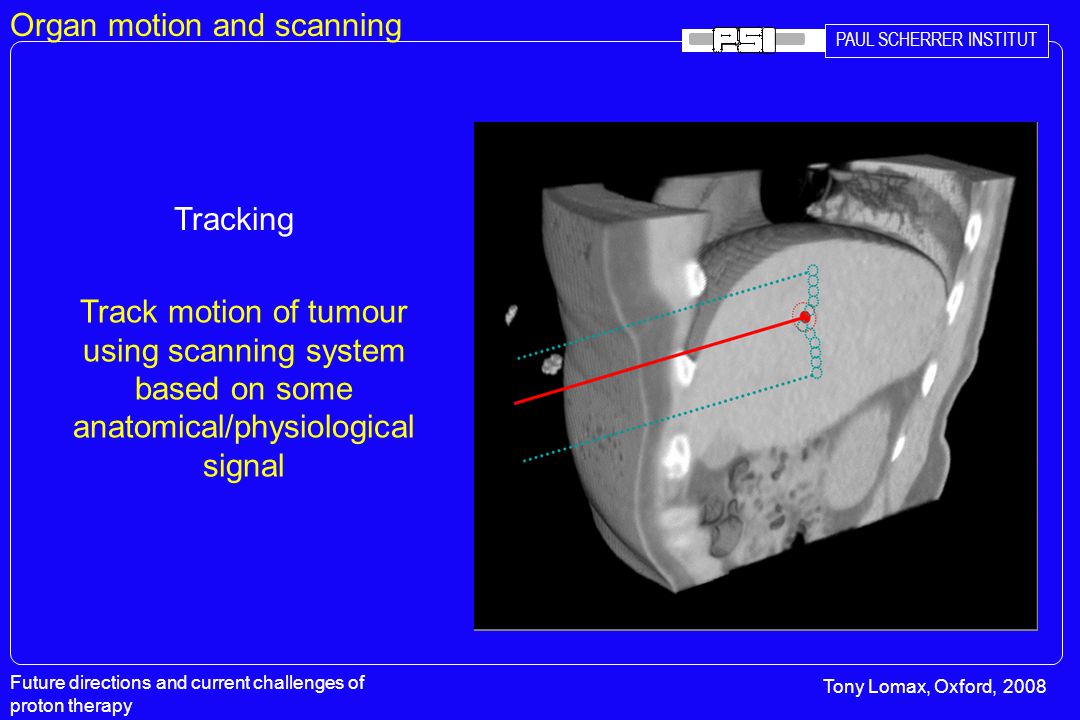The image size is (1080, 720).
Task: Click the yellow word 'signal'
Action: coord(244,466)
